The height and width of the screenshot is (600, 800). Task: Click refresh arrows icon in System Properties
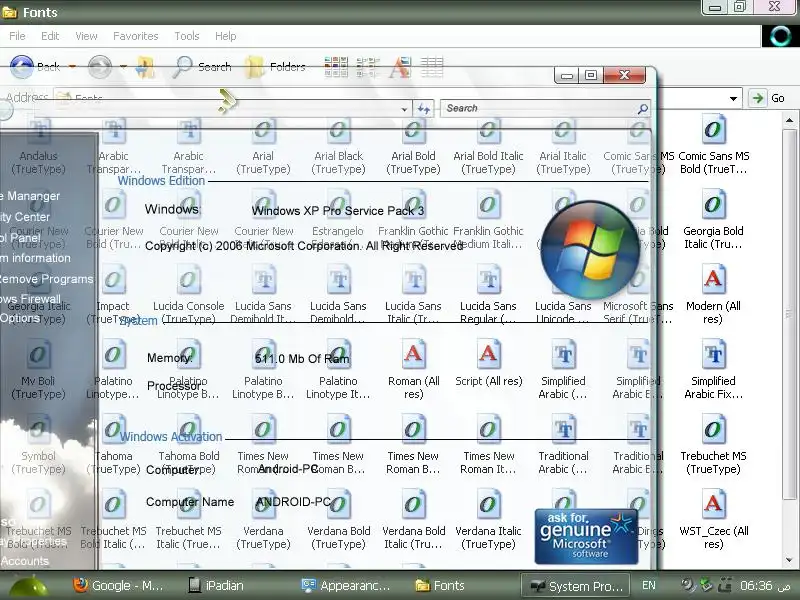[423, 108]
